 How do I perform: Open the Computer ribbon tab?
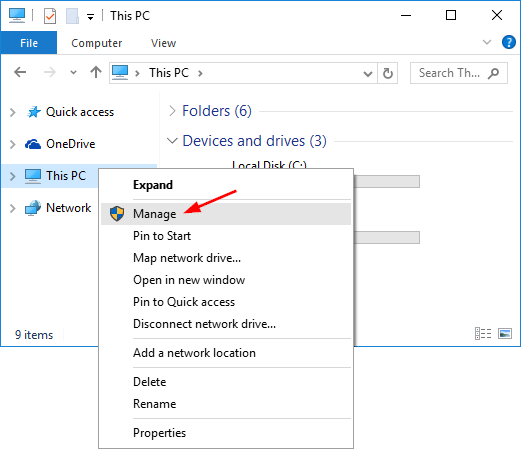click(97, 43)
